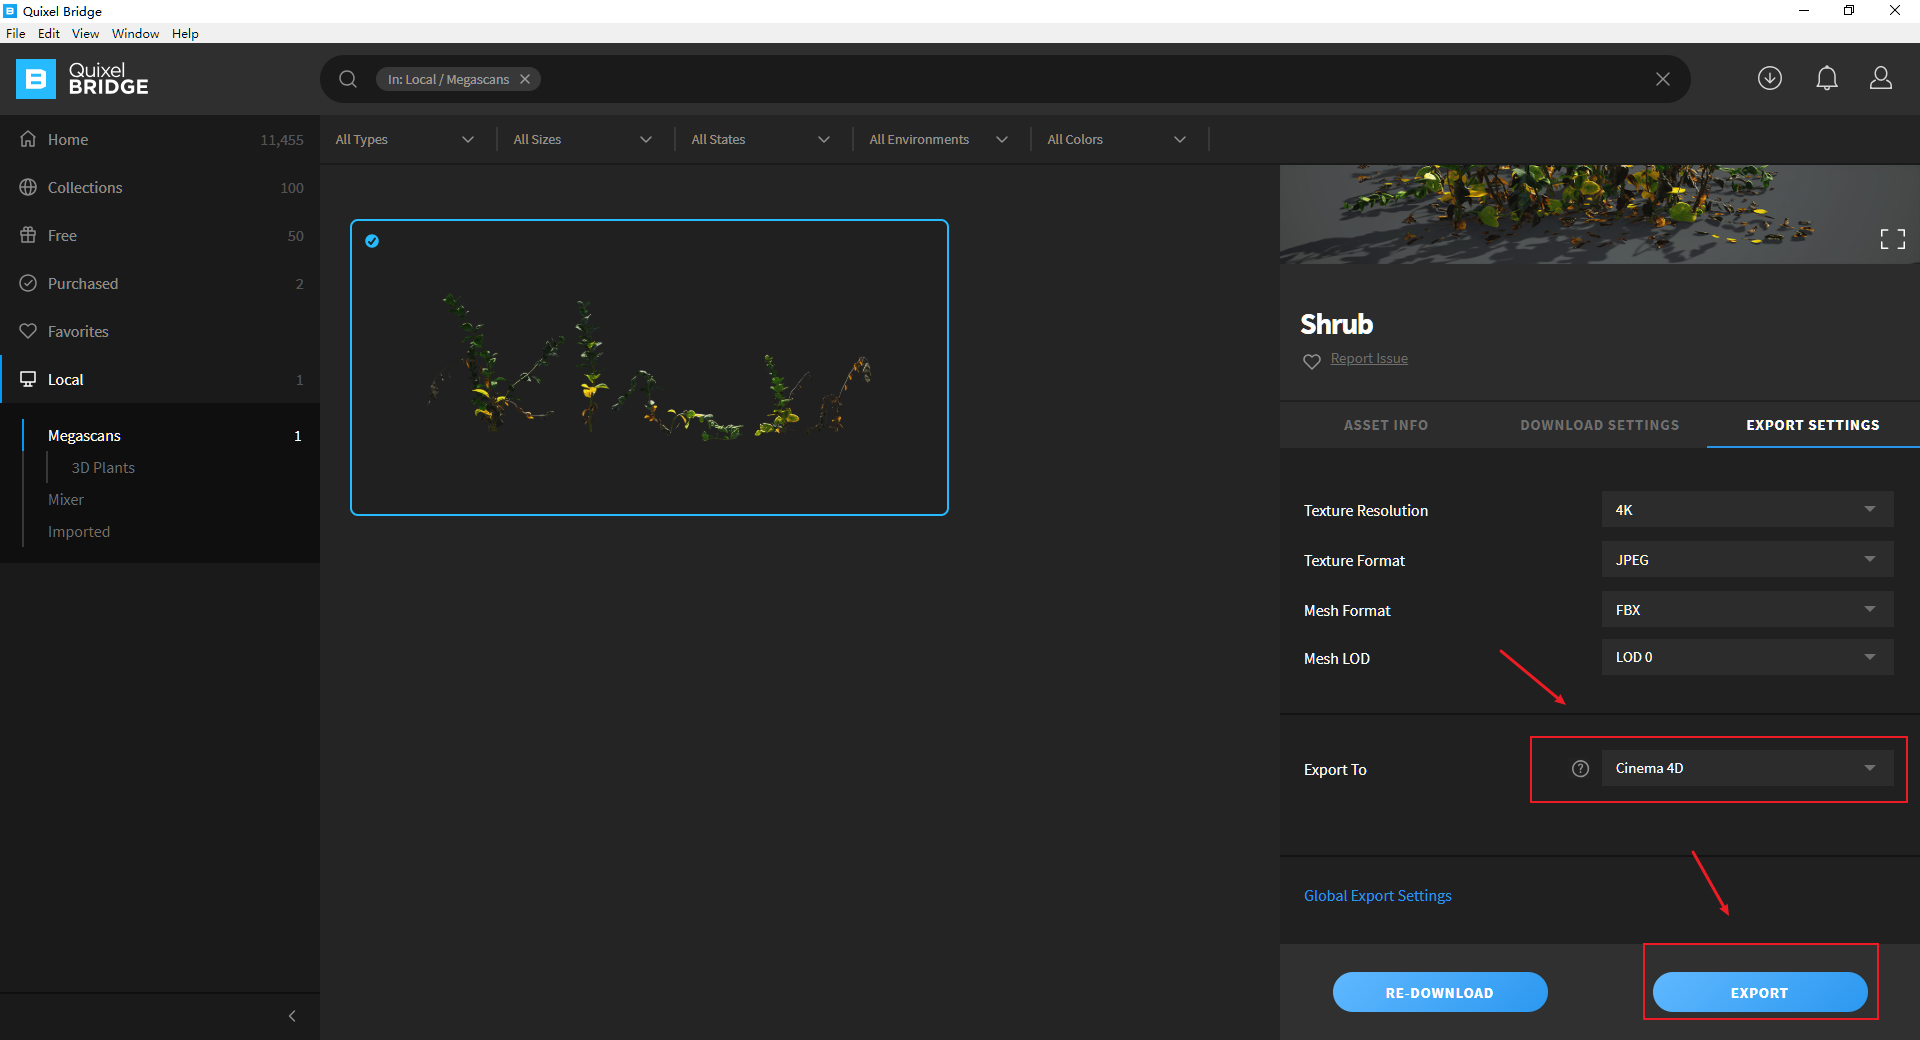
Task: Switch to the Download Settings tab
Action: click(x=1600, y=425)
